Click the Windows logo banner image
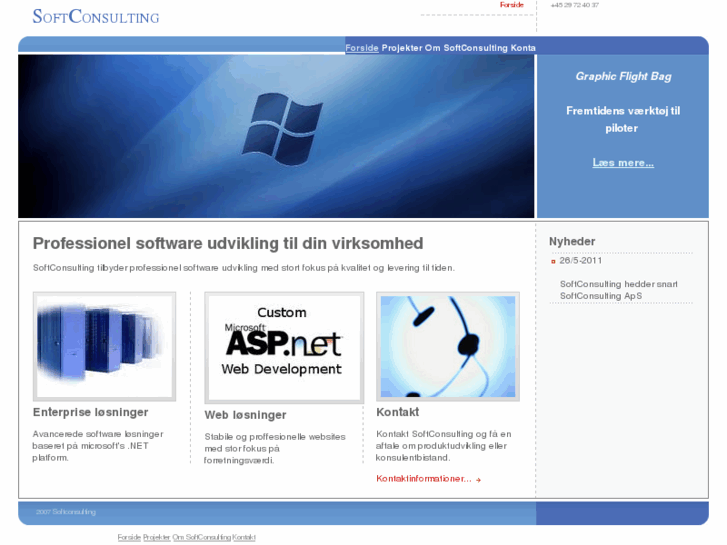The width and height of the screenshot is (727, 545). click(276, 136)
